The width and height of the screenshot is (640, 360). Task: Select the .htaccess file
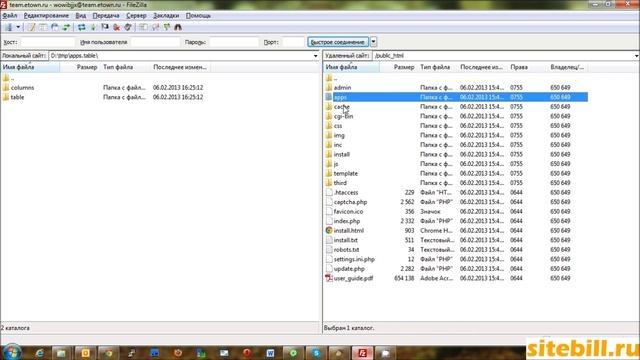[x=346, y=192]
